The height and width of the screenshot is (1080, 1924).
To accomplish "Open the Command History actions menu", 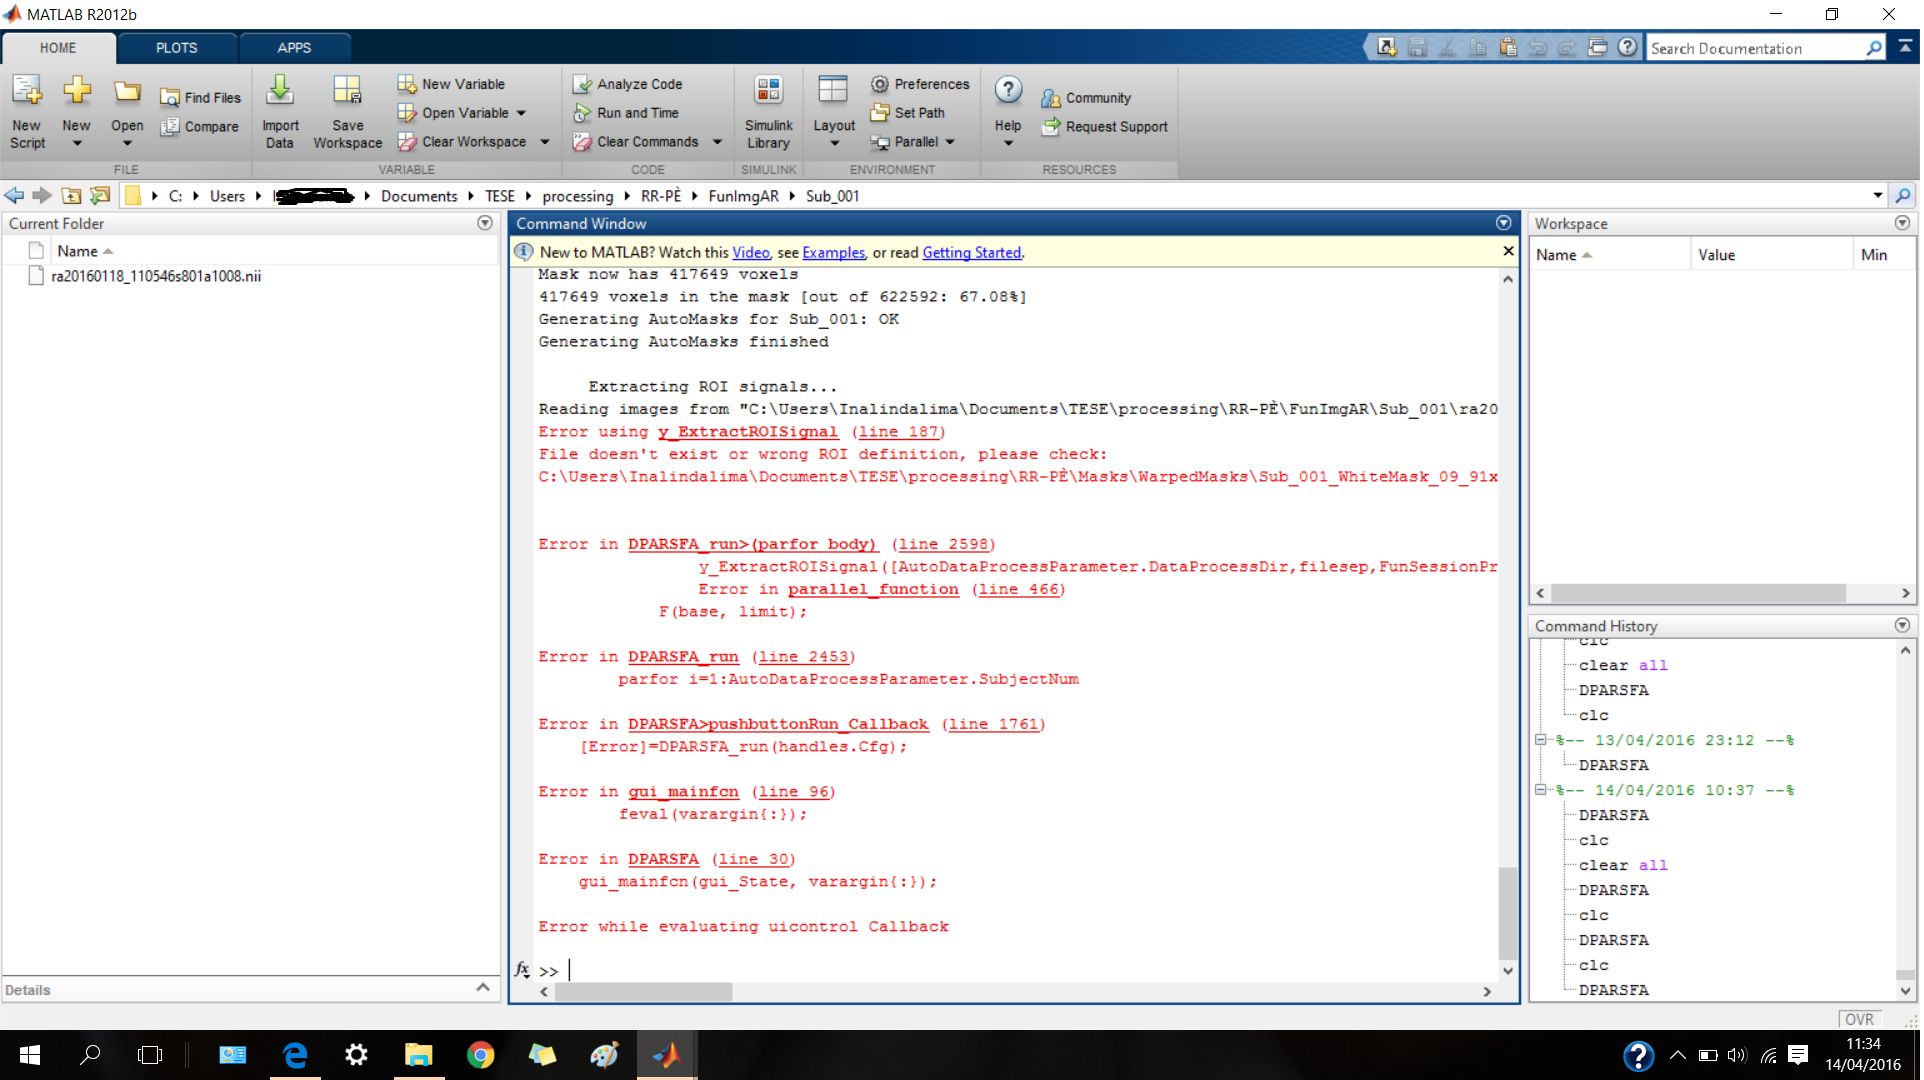I will click(x=1902, y=625).
